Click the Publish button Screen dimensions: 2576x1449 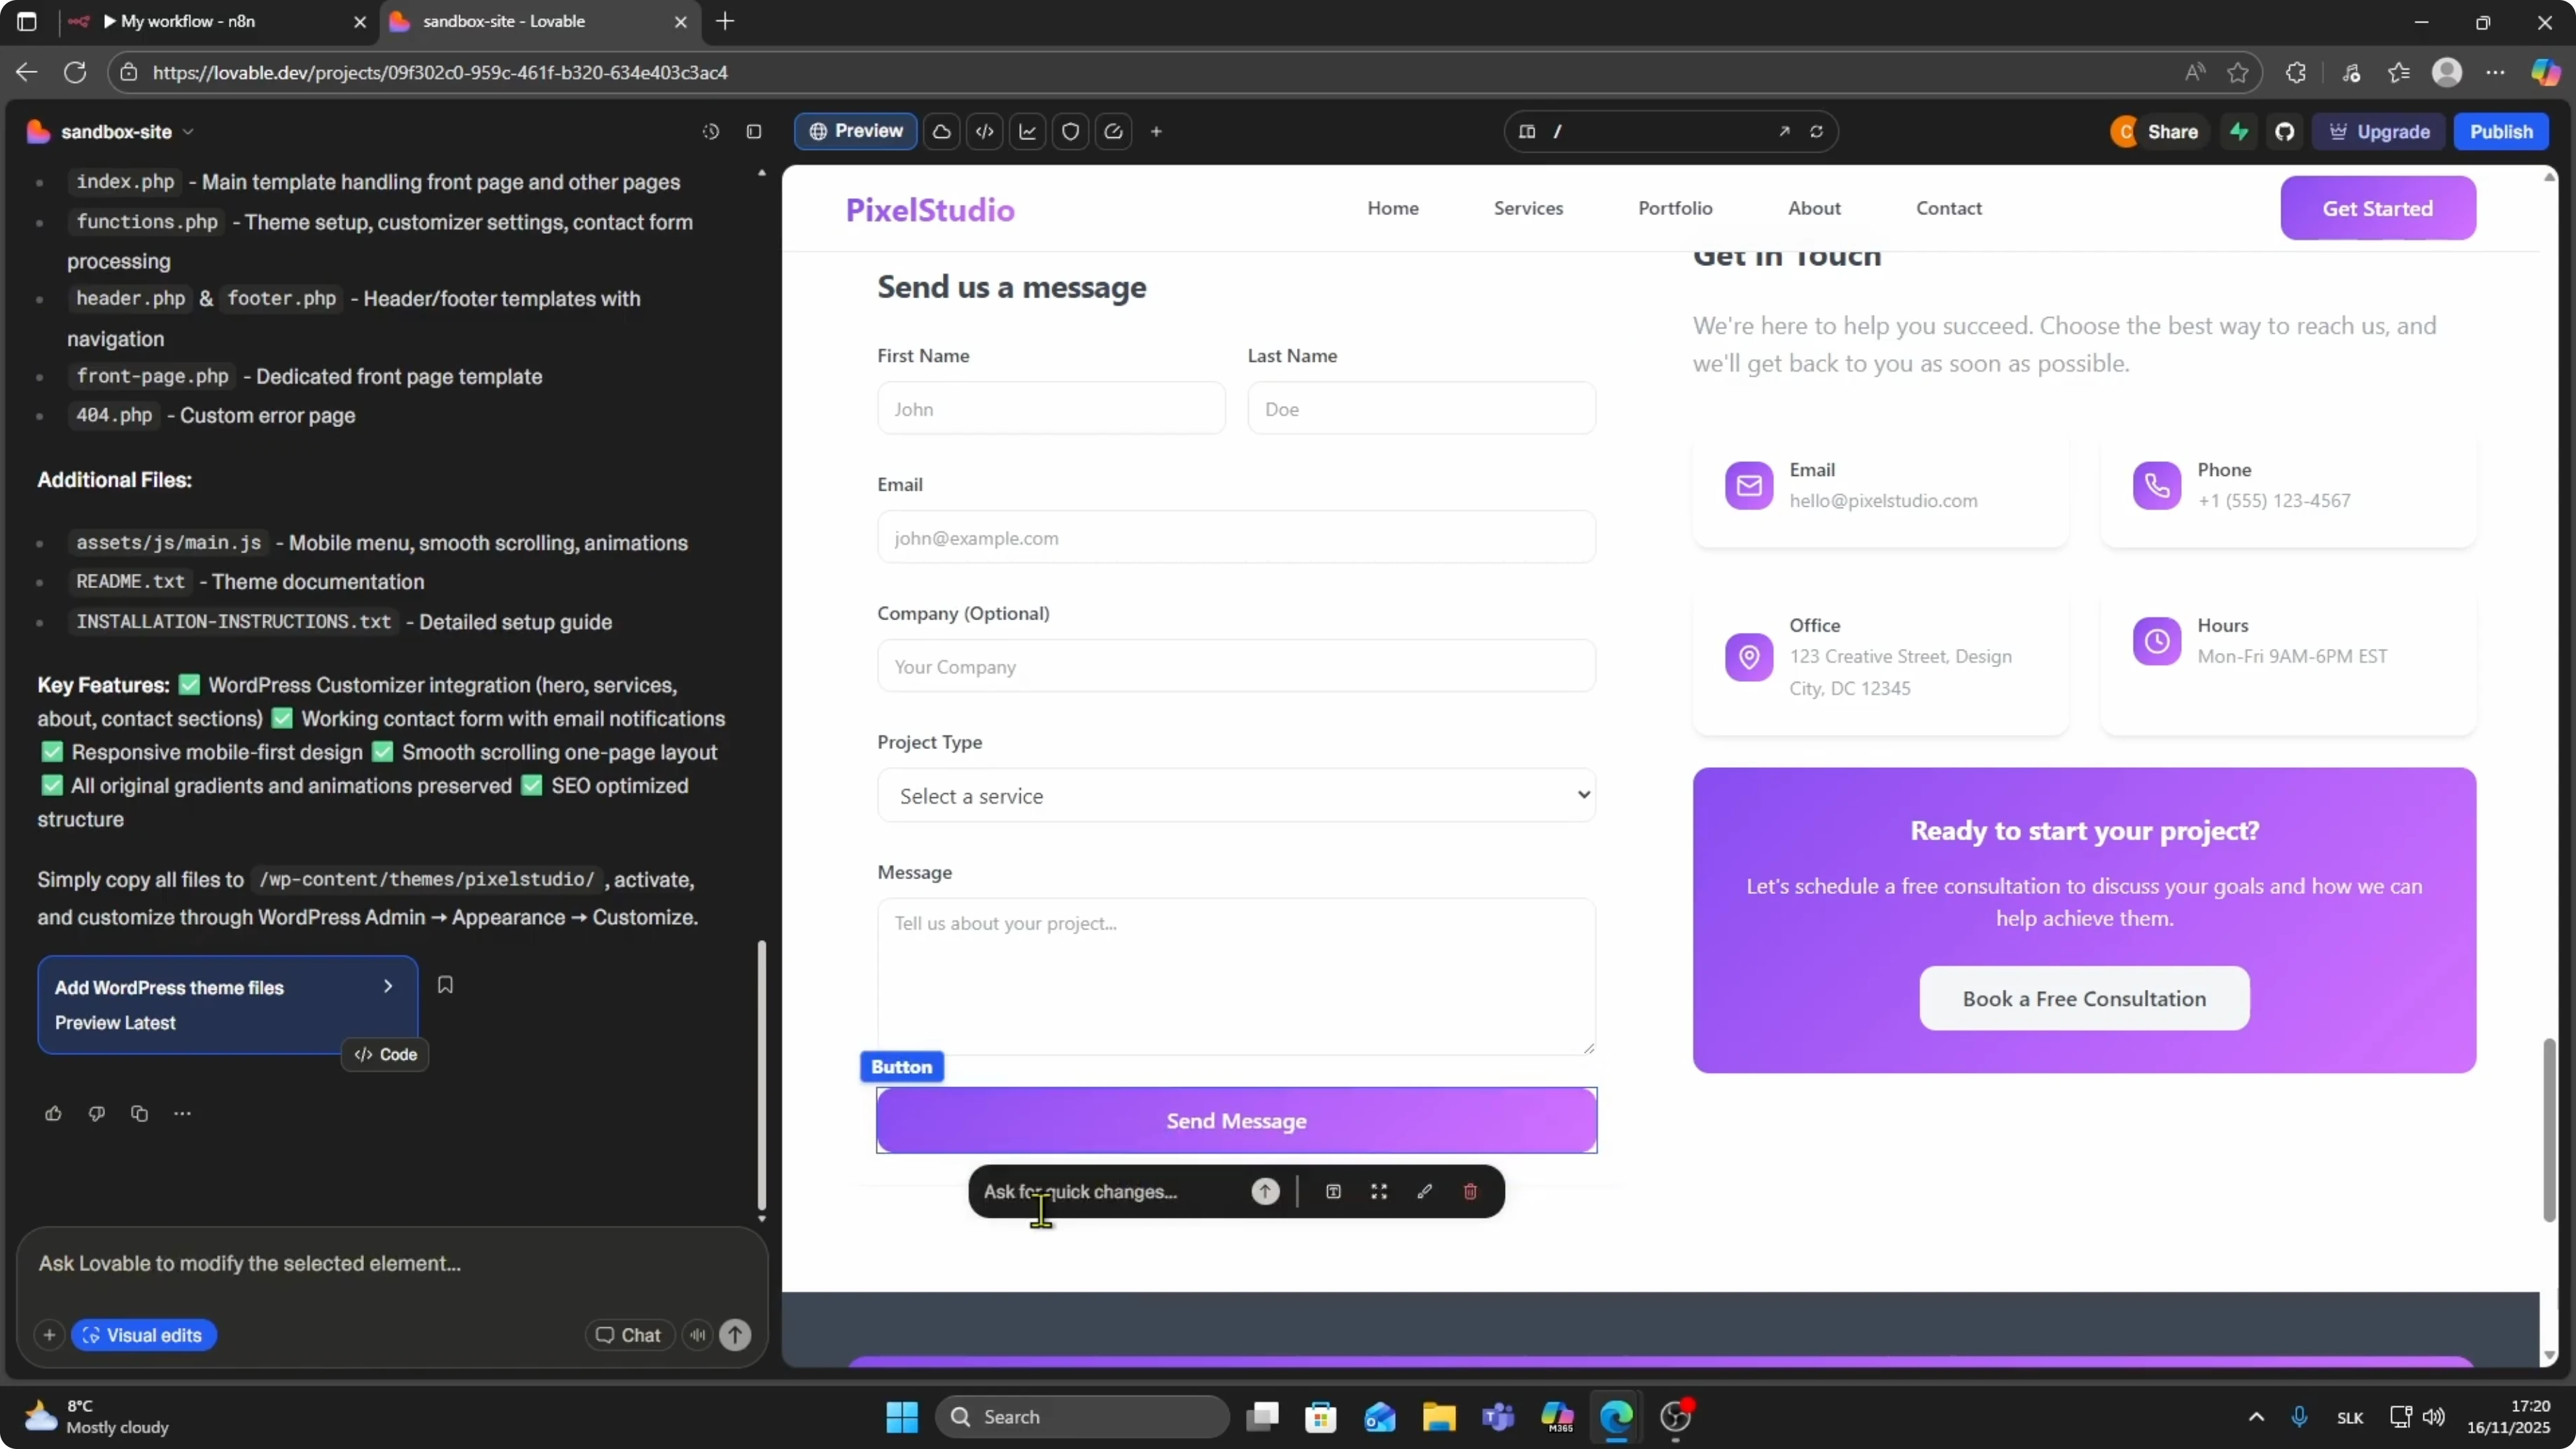point(2501,132)
